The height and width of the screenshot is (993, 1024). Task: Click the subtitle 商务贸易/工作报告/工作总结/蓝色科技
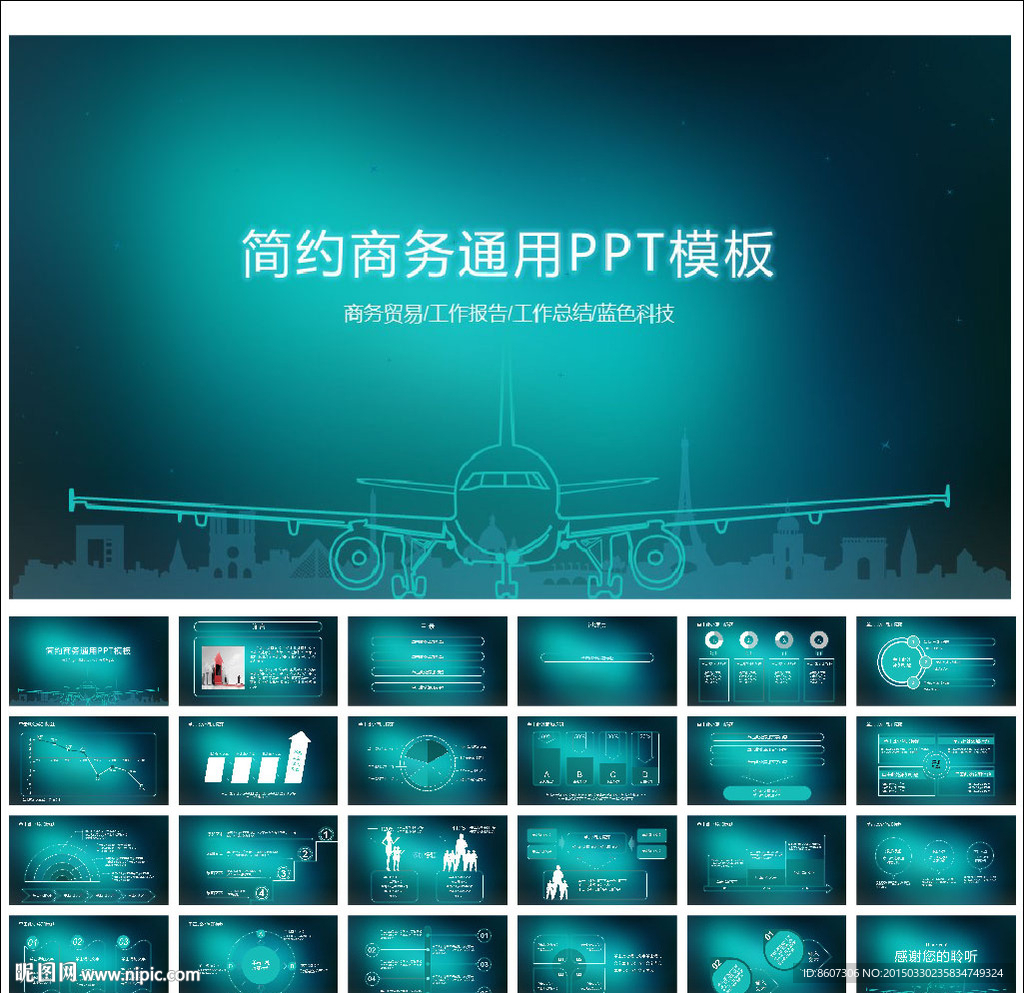(x=509, y=314)
